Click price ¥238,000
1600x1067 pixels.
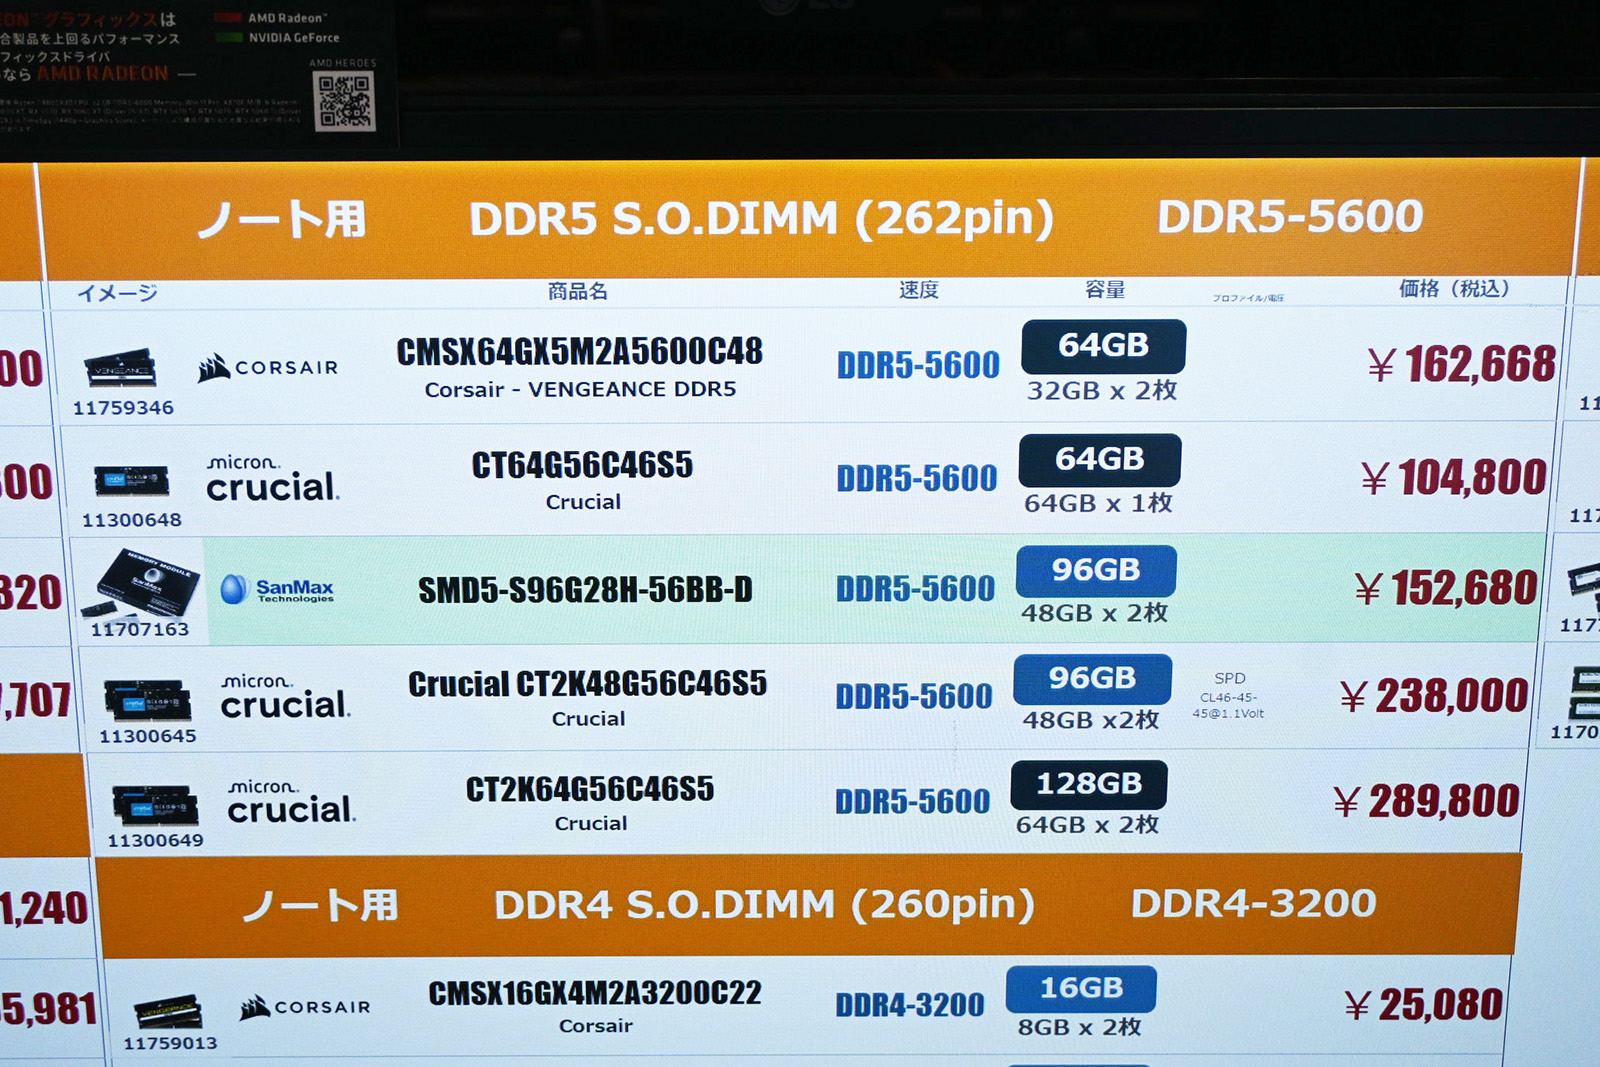click(x=1434, y=696)
